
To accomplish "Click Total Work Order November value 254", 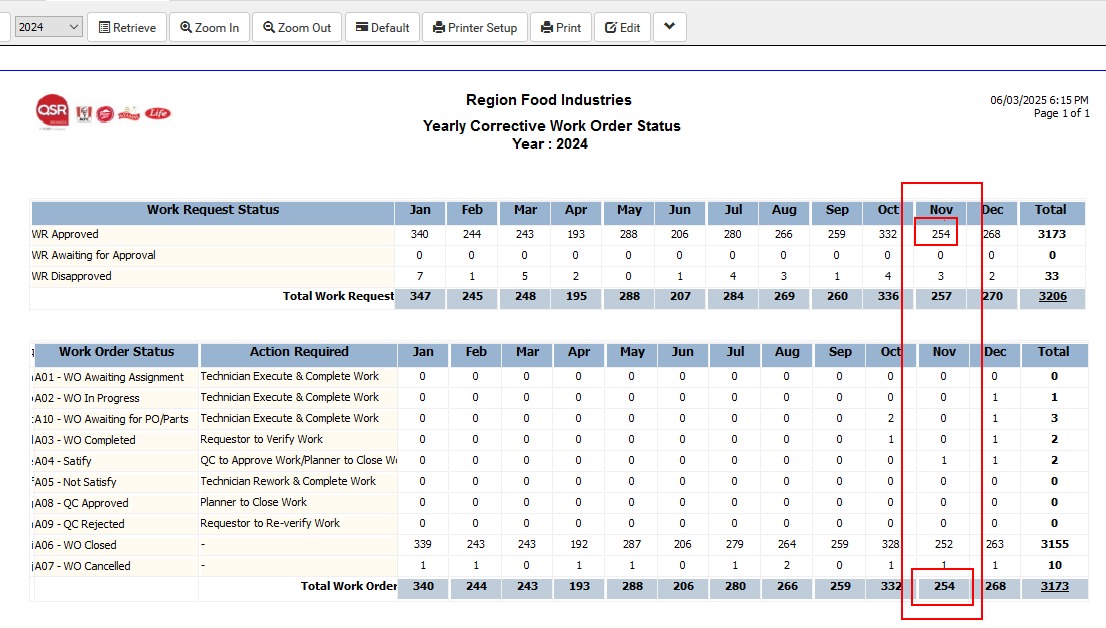I will (944, 587).
